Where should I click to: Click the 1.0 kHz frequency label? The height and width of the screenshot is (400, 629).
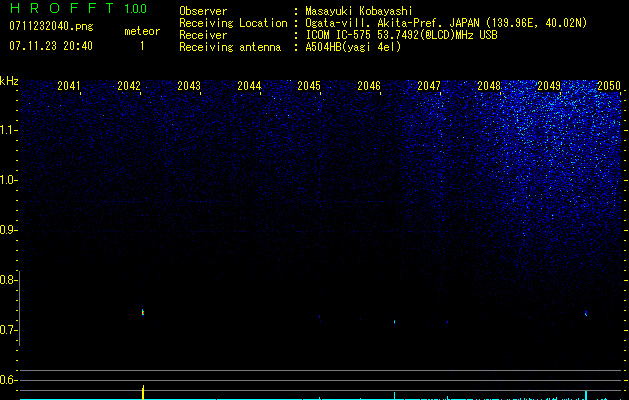9,180
